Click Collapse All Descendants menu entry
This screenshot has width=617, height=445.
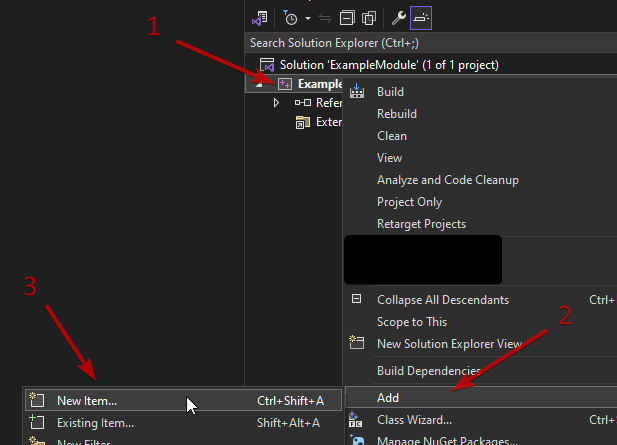(442, 300)
